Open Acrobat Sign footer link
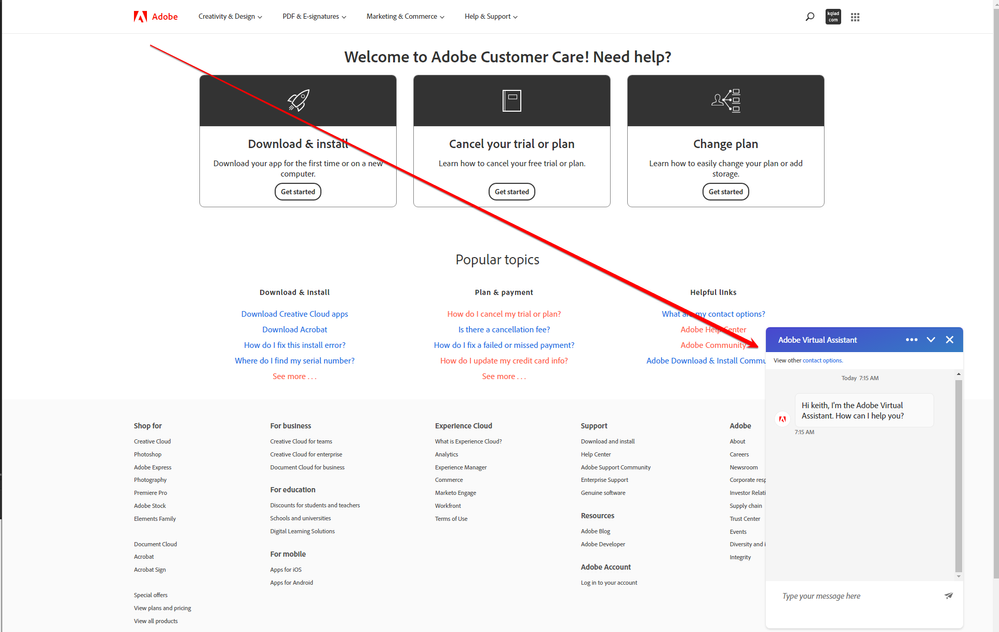The image size is (999, 632). click(150, 570)
